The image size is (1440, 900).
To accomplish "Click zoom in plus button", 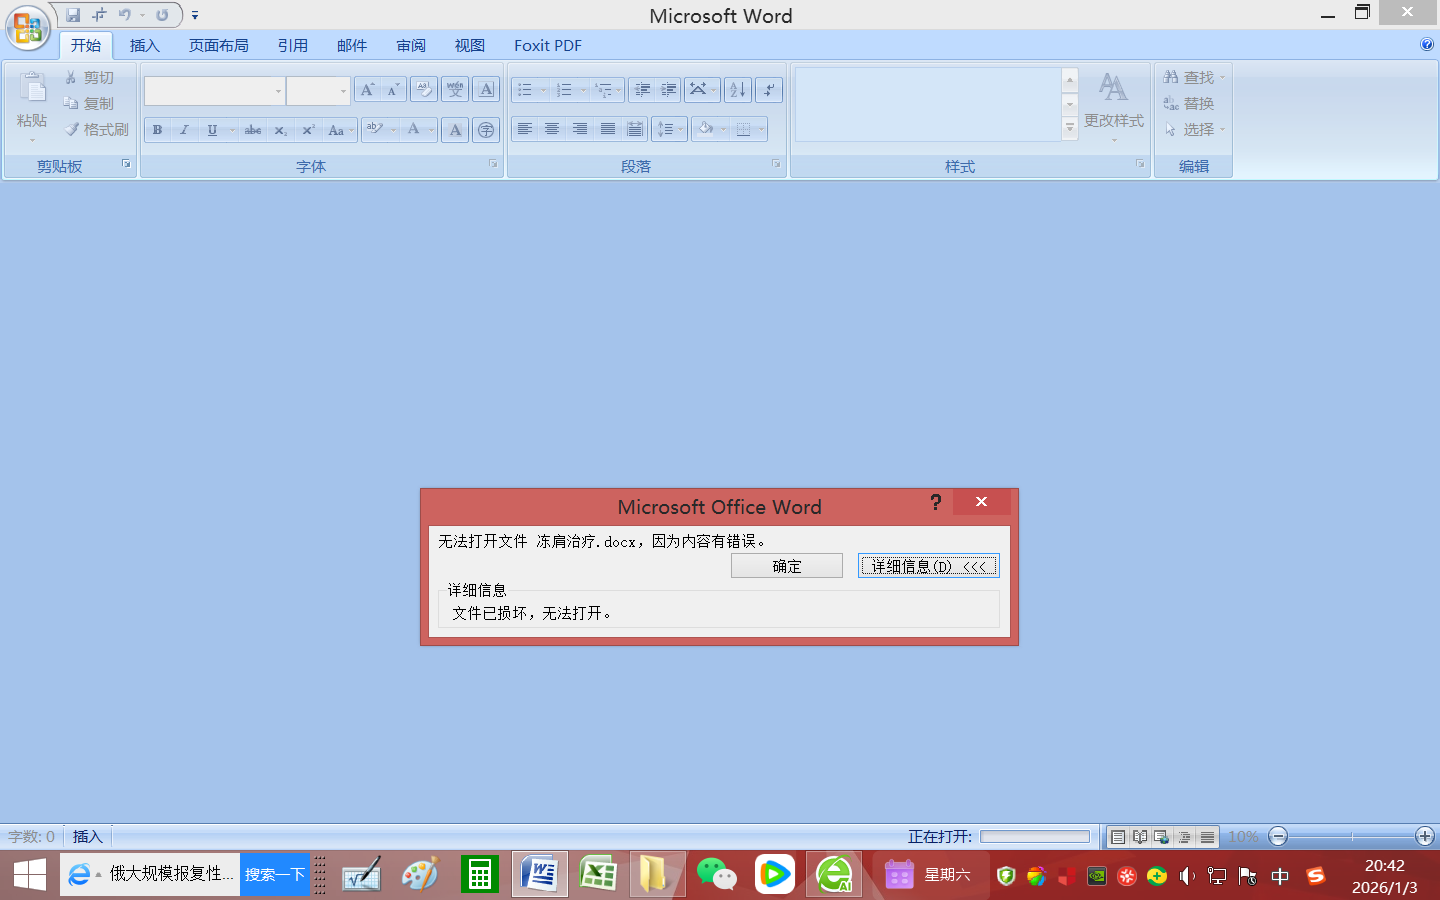I will 1425,836.
